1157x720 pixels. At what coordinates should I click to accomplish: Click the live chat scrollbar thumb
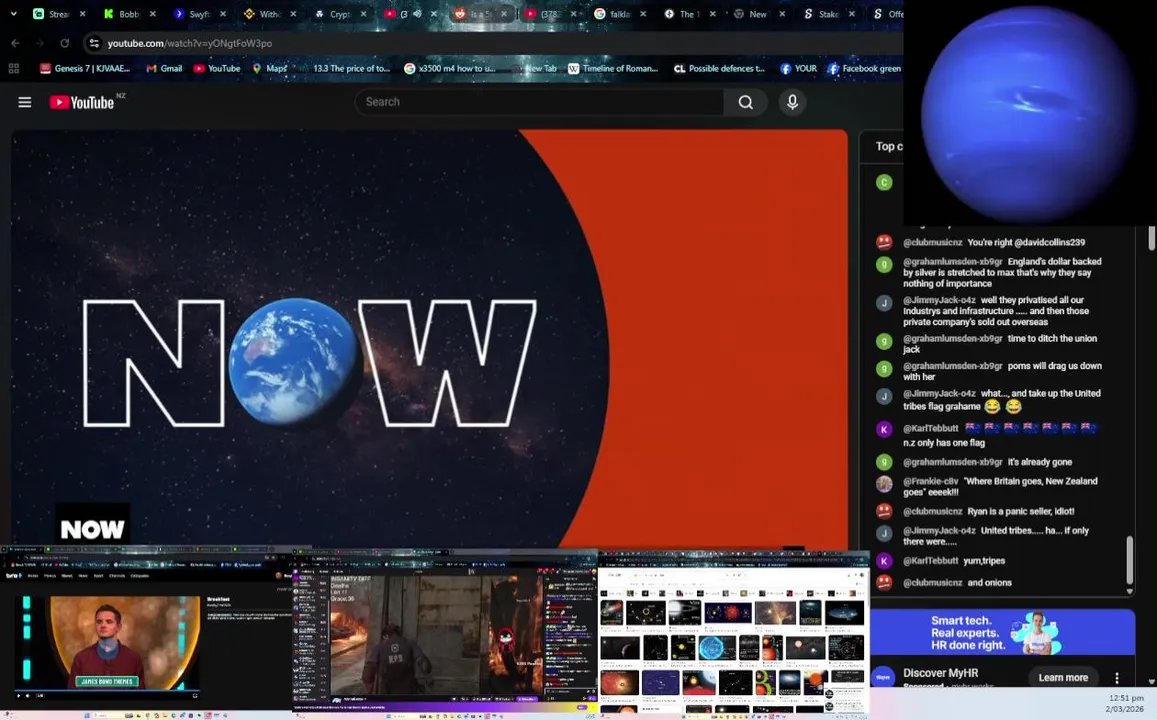[1129, 561]
